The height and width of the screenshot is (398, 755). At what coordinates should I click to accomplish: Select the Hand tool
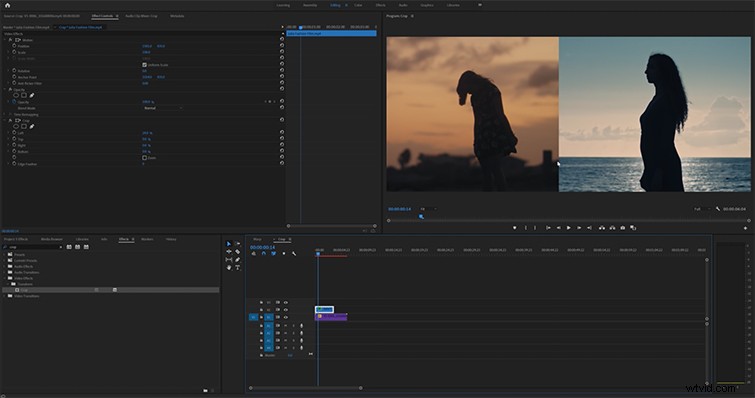(229, 268)
